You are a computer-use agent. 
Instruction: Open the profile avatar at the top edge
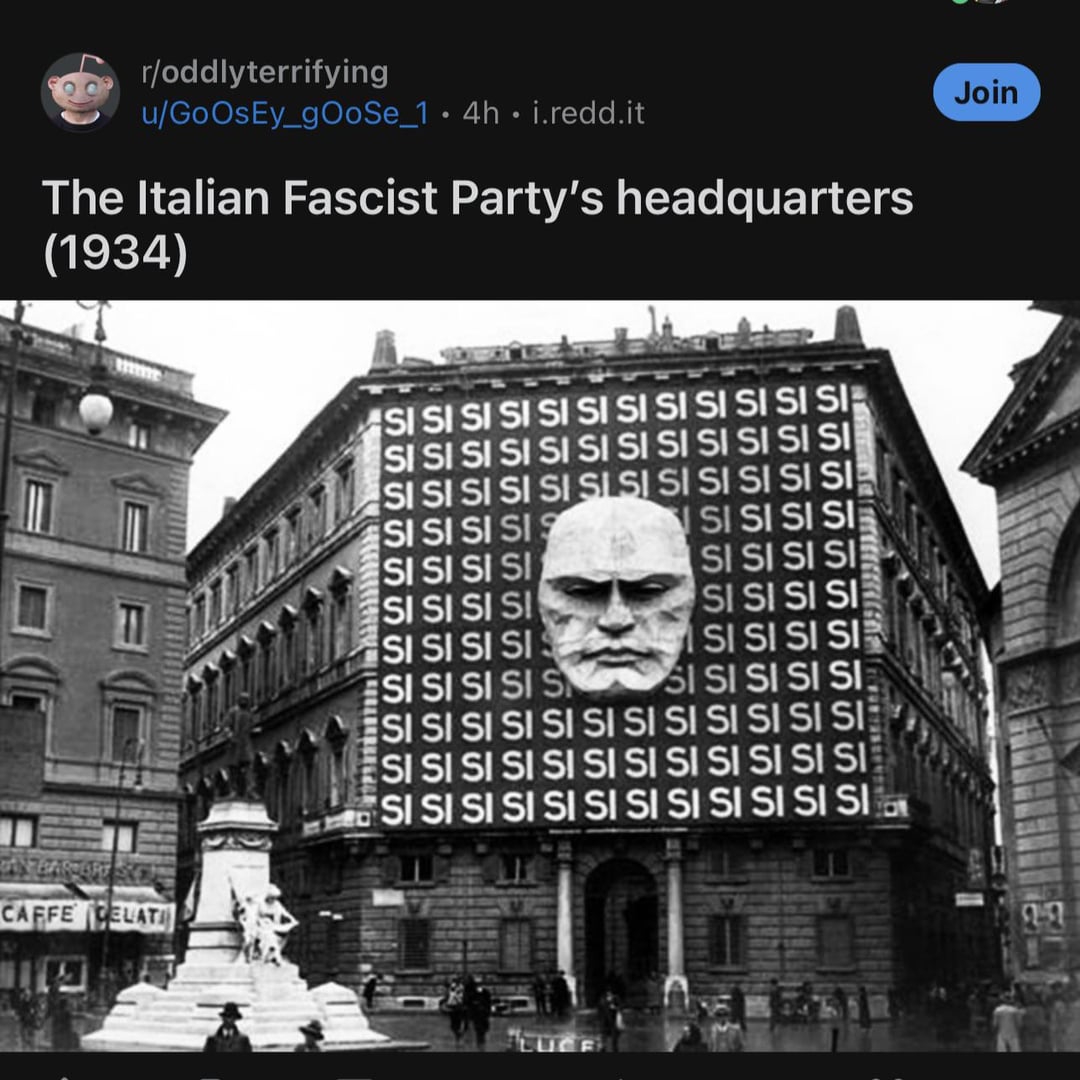(992, 2)
